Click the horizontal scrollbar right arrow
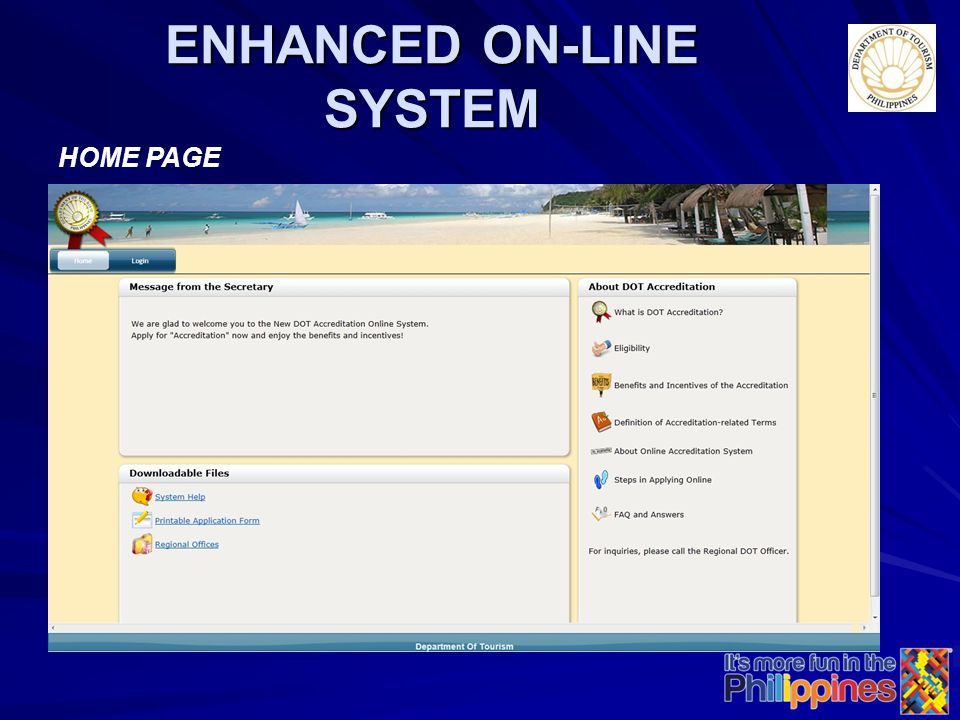Screen dimensions: 960x720 tap(864, 628)
